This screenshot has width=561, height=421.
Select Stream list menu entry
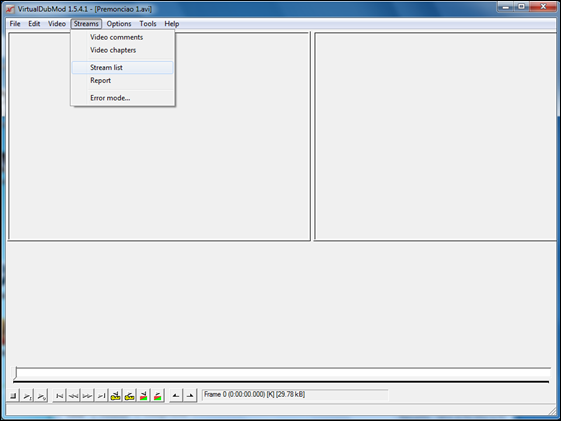[122, 68]
